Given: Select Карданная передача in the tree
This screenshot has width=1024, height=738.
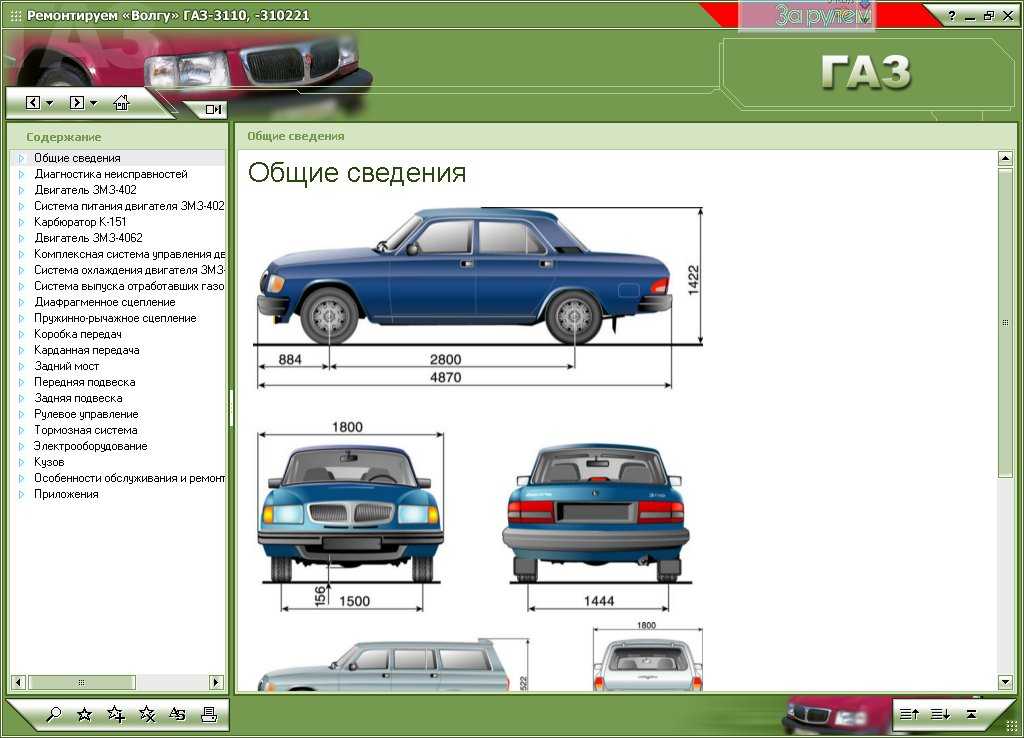Looking at the screenshot, I should [87, 350].
